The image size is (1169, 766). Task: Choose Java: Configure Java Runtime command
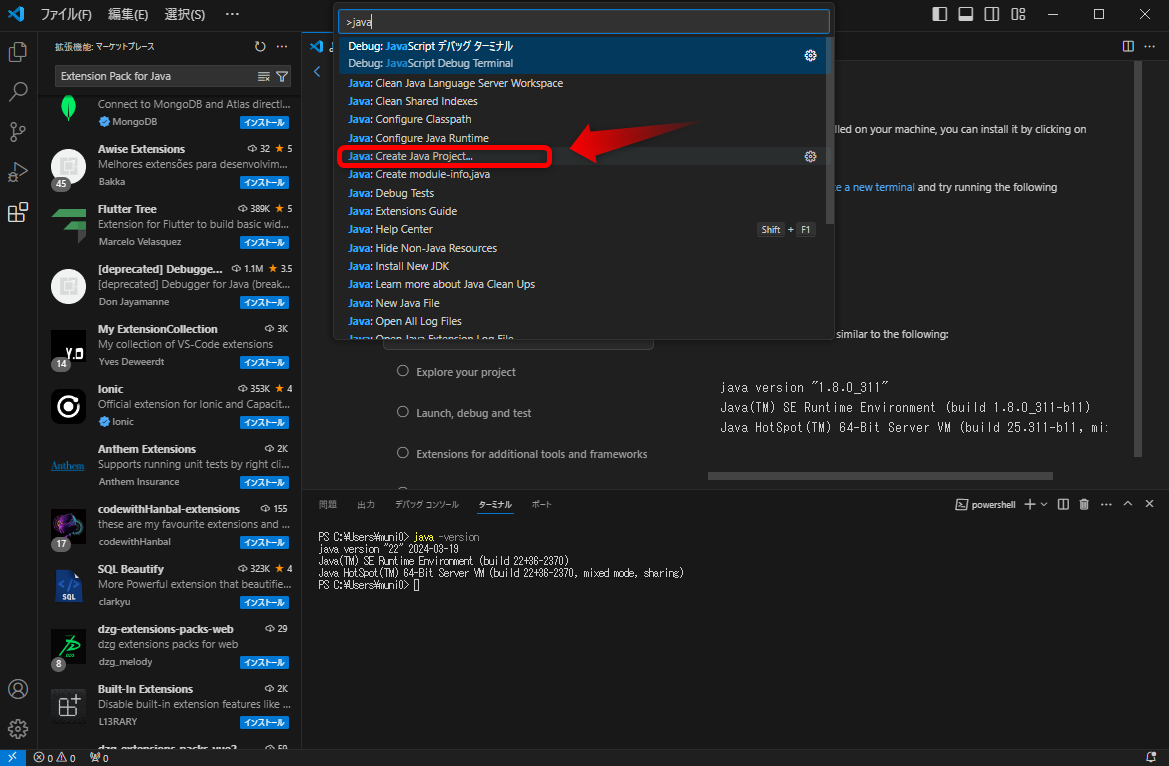(x=582, y=138)
